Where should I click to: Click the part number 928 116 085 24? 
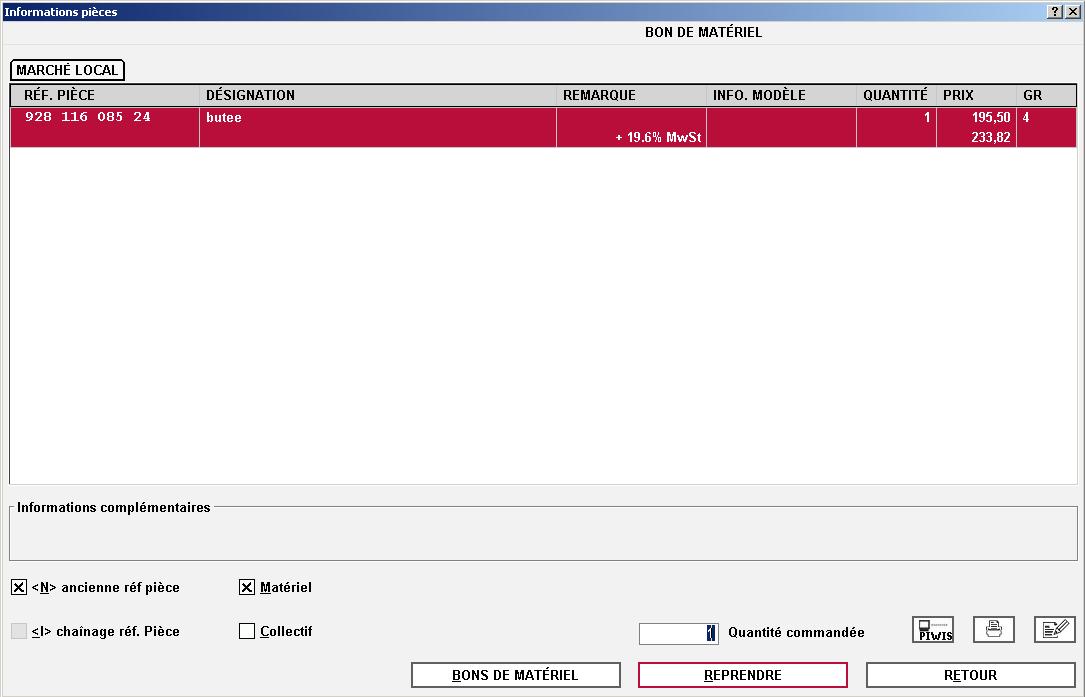(88, 117)
